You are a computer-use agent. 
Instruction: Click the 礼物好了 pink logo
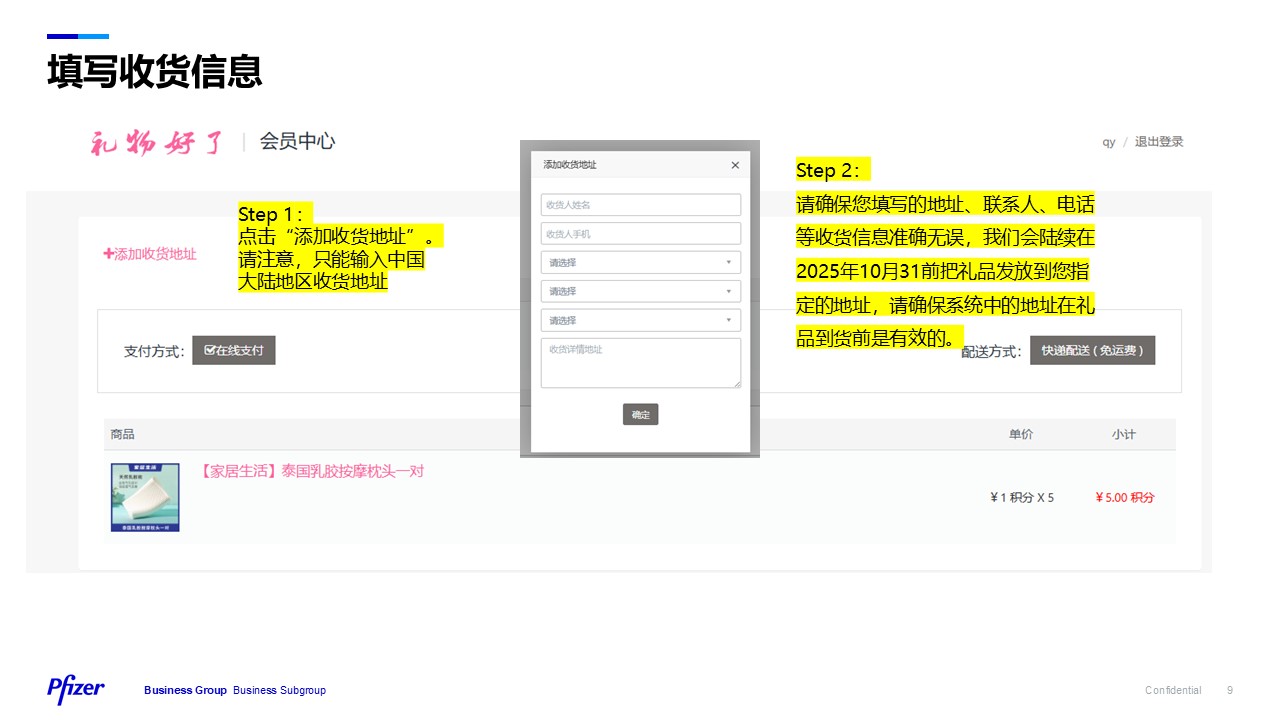(158, 143)
